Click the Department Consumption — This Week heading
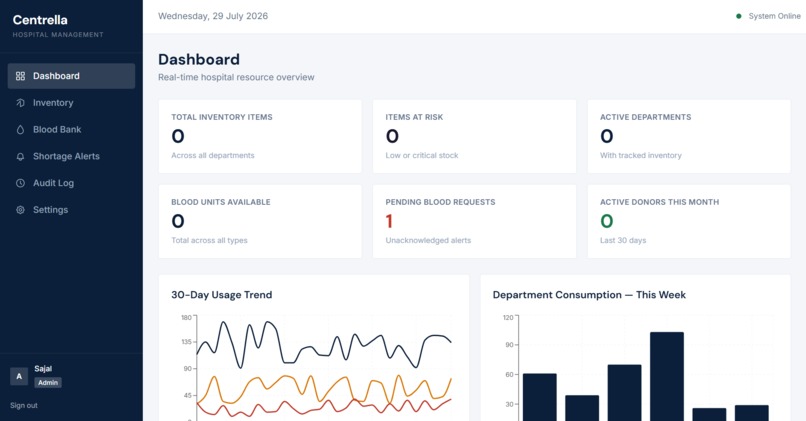806x421 pixels. point(589,295)
